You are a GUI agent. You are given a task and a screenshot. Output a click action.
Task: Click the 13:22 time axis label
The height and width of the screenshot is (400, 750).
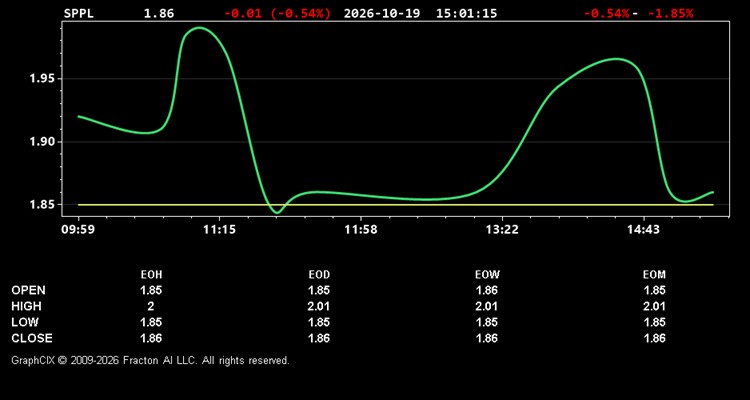click(502, 230)
